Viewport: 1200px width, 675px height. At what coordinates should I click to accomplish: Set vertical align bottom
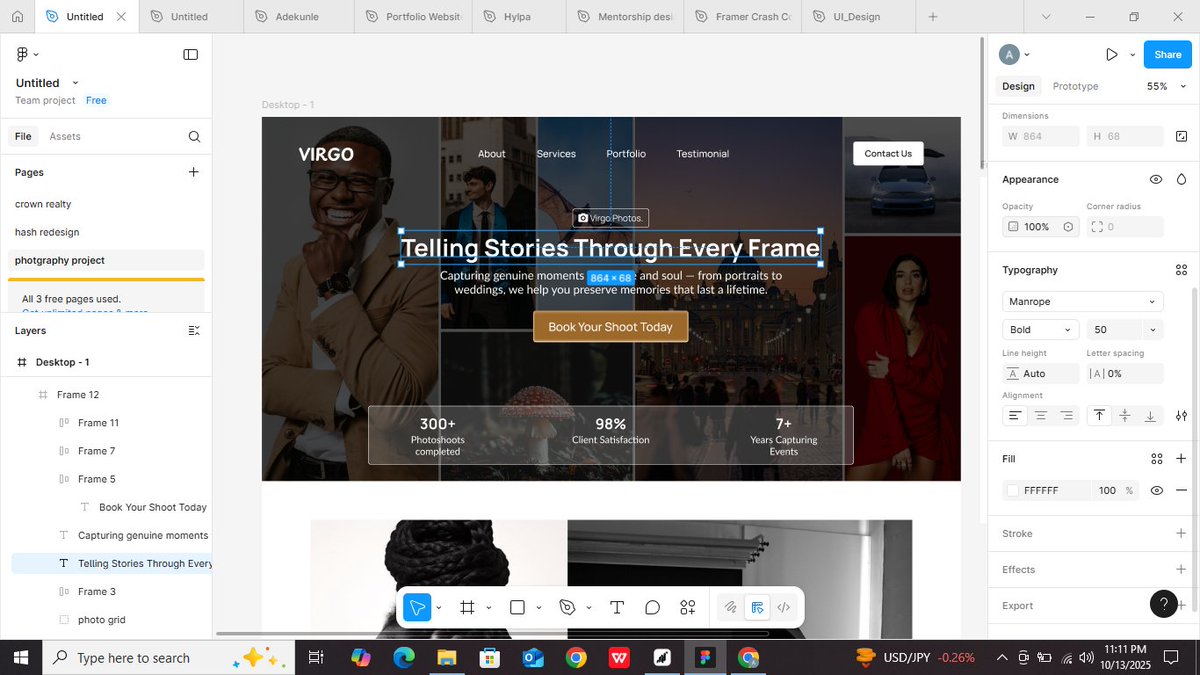(1151, 415)
